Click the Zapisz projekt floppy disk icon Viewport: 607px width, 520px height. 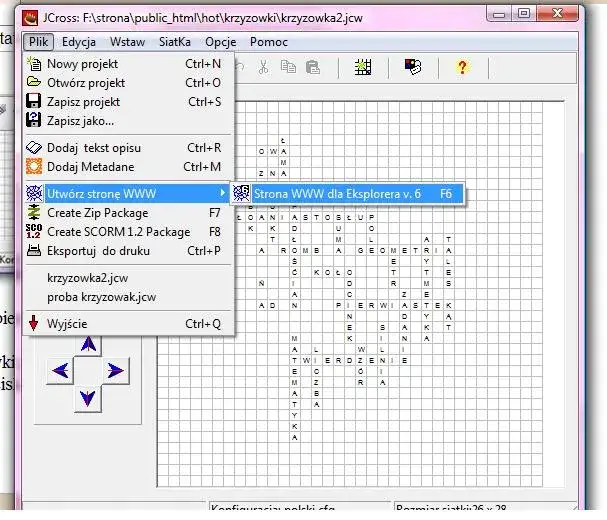tap(34, 101)
